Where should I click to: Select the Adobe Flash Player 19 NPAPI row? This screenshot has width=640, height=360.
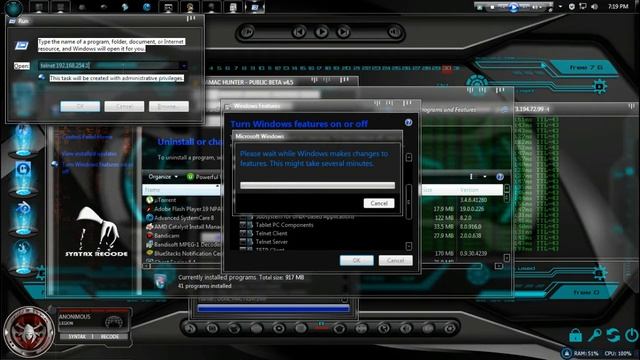(x=183, y=209)
